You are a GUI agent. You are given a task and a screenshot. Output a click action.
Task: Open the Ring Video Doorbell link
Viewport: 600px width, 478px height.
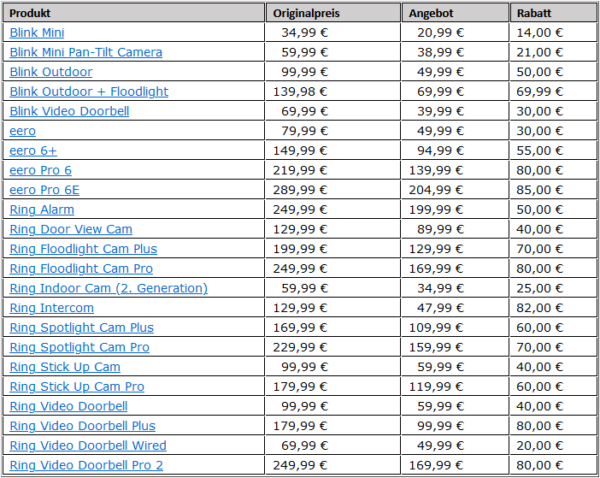(x=68, y=406)
